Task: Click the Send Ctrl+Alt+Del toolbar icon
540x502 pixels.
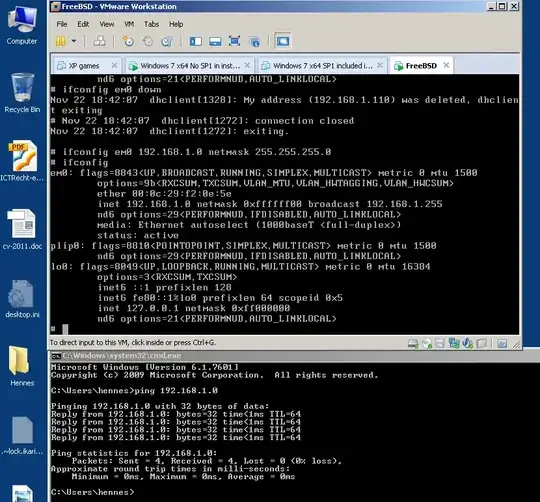Action: (x=100, y=41)
